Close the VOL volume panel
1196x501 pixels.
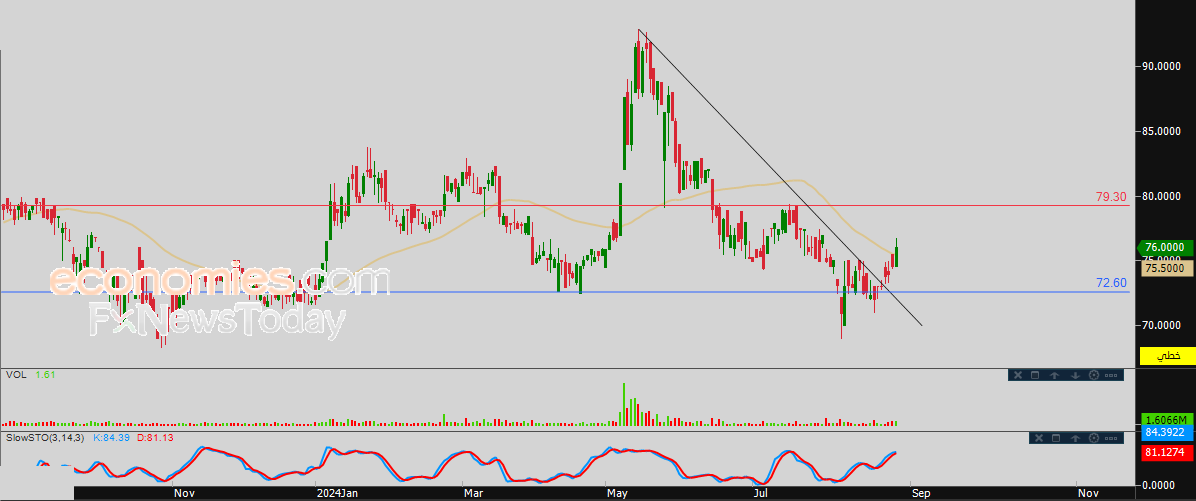coord(1018,375)
